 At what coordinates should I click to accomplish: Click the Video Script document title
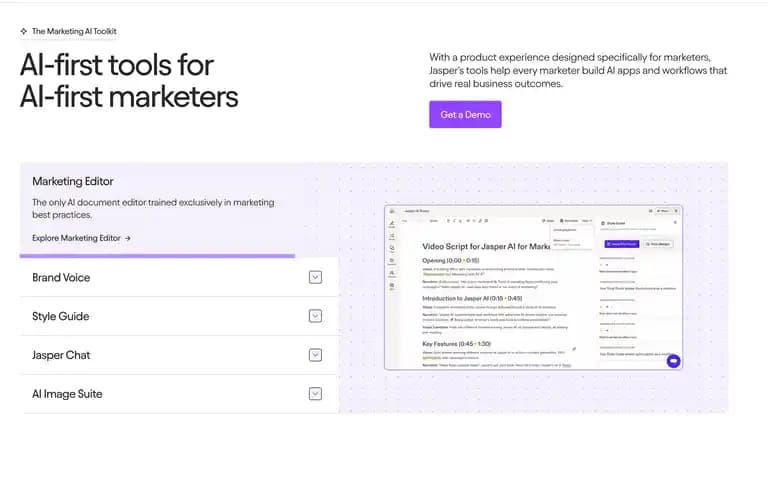click(486, 246)
